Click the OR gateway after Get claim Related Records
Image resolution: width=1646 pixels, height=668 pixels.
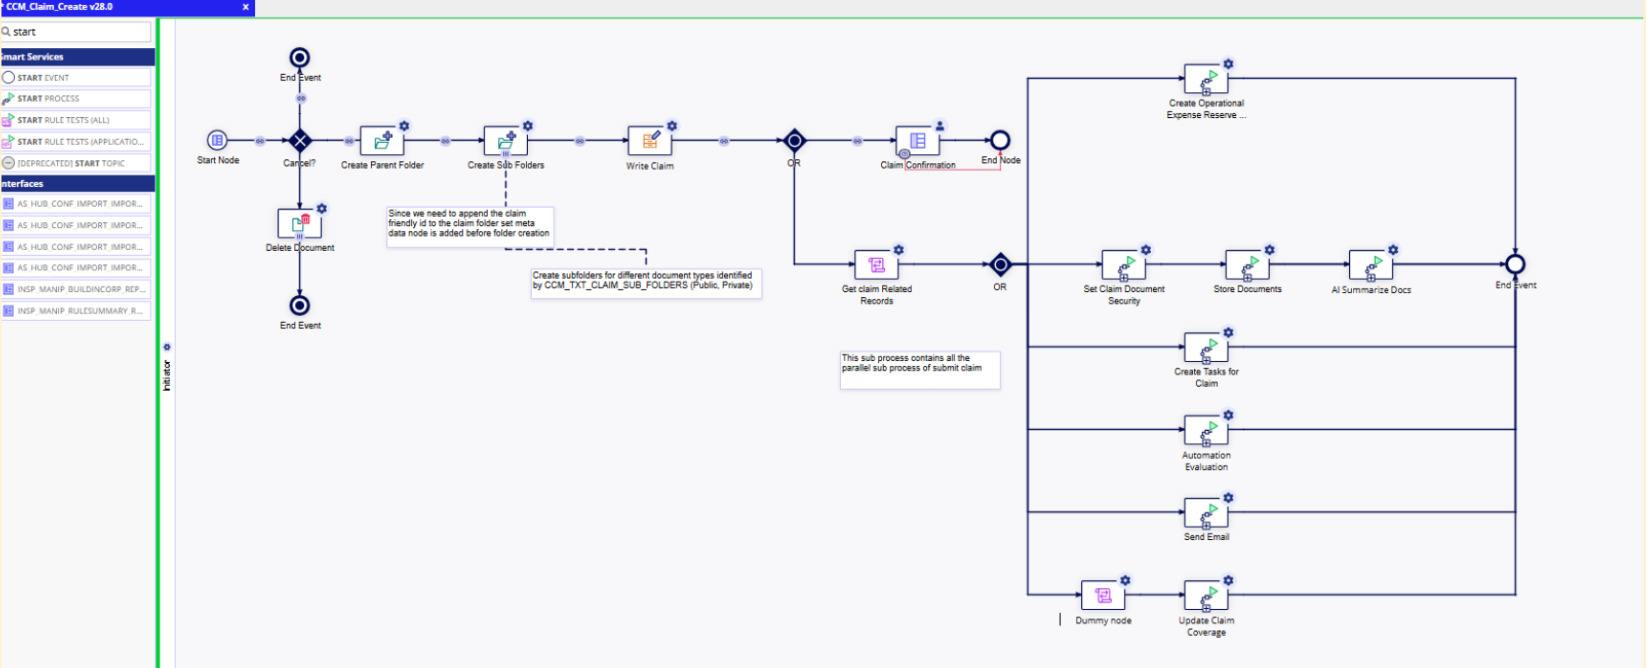1000,265
